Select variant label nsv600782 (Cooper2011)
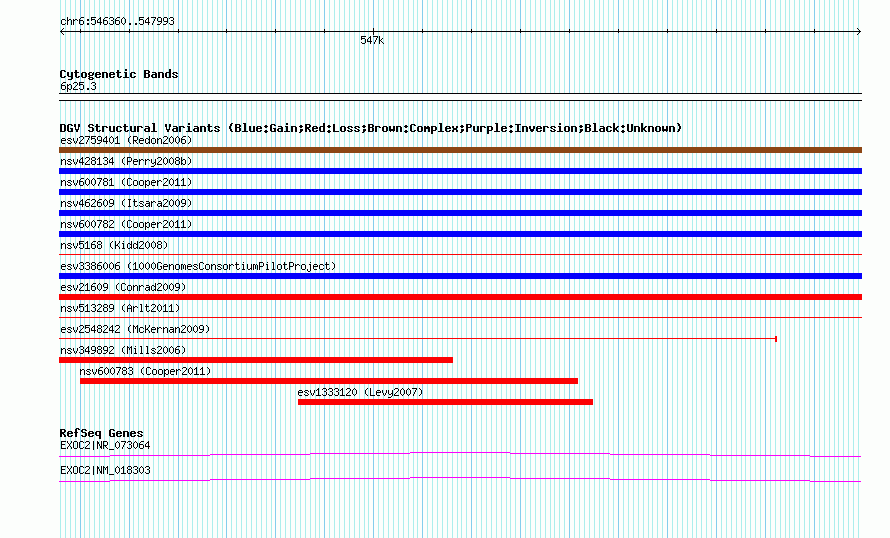This screenshot has height=538, width=890. [x=126, y=224]
